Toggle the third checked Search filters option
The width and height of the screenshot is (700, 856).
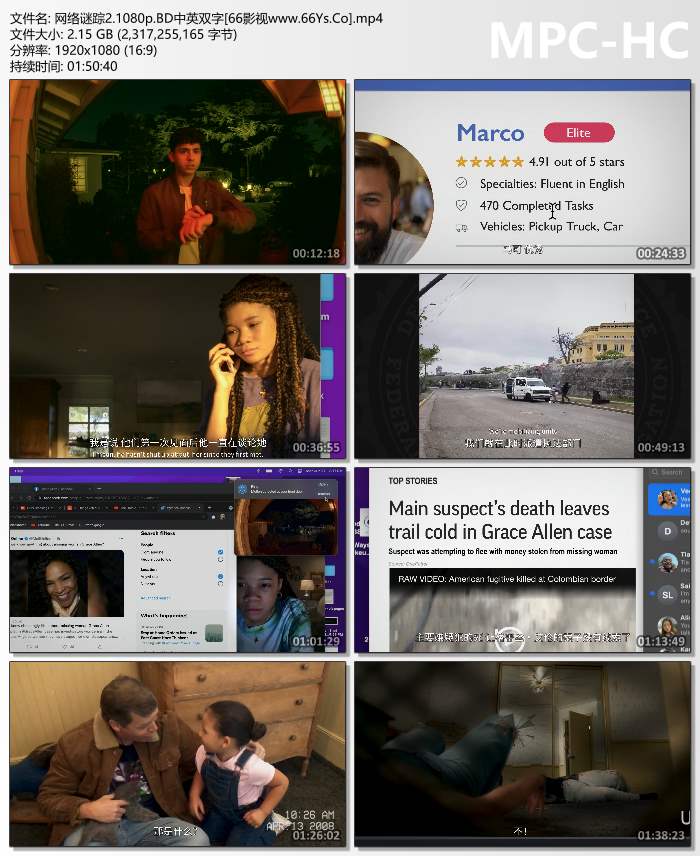click(x=220, y=576)
